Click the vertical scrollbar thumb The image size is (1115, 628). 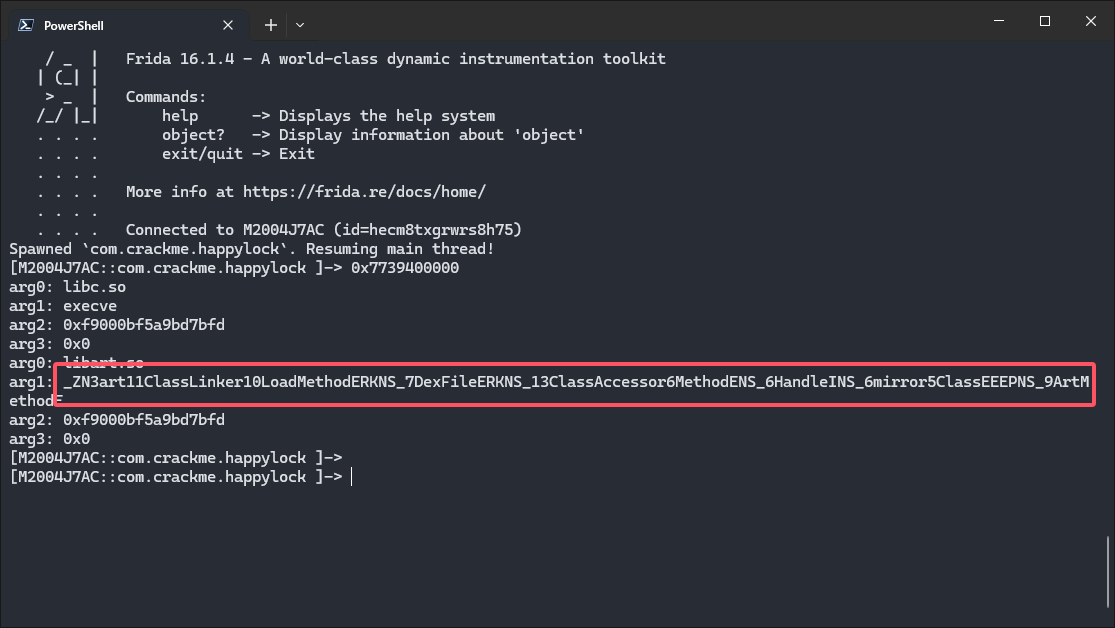1107,572
